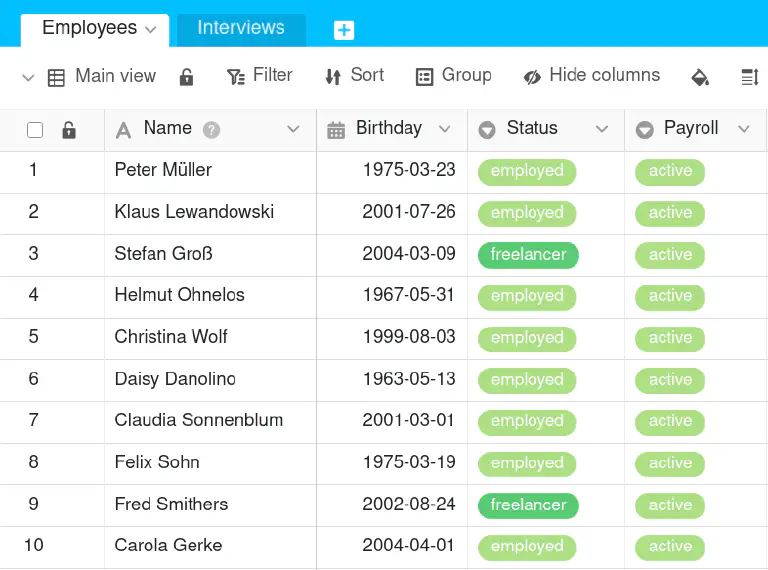The image size is (768, 570).
Task: Expand the Payroll column dropdown arrow
Action: [x=743, y=129]
